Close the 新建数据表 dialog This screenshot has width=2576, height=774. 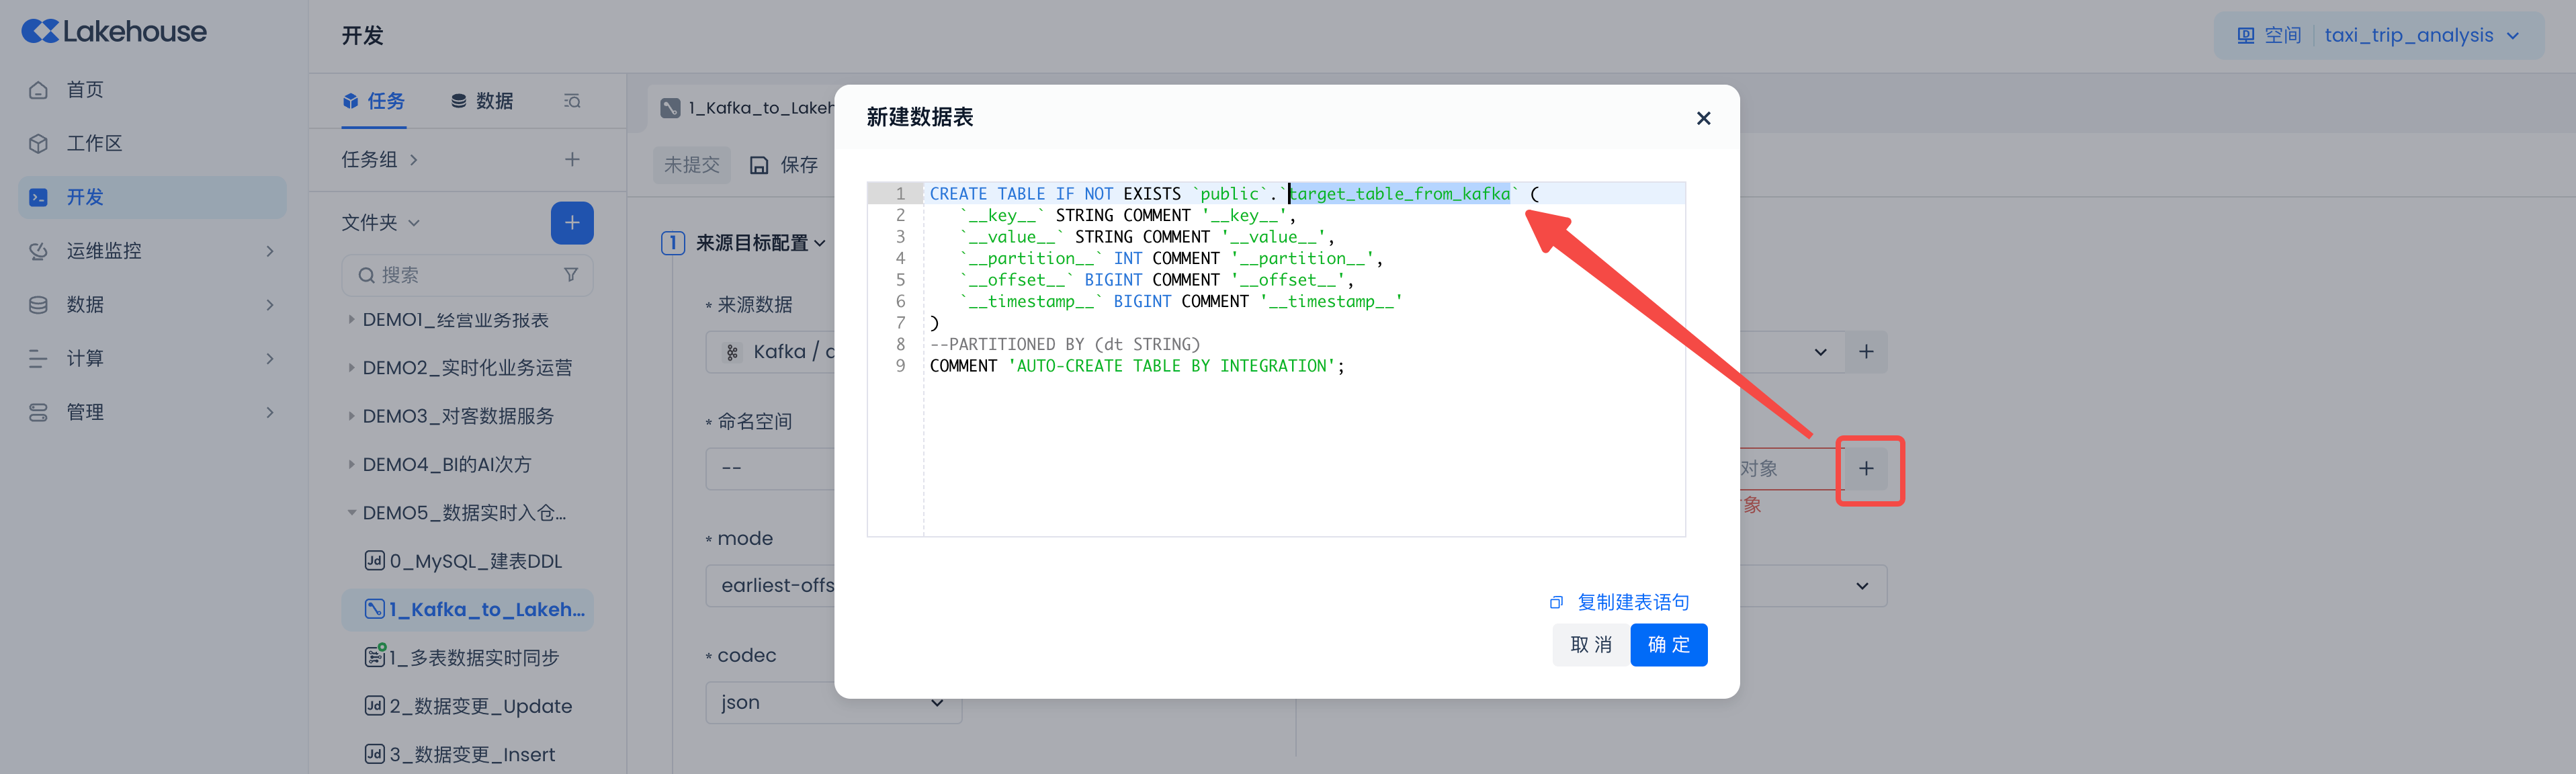(1704, 118)
